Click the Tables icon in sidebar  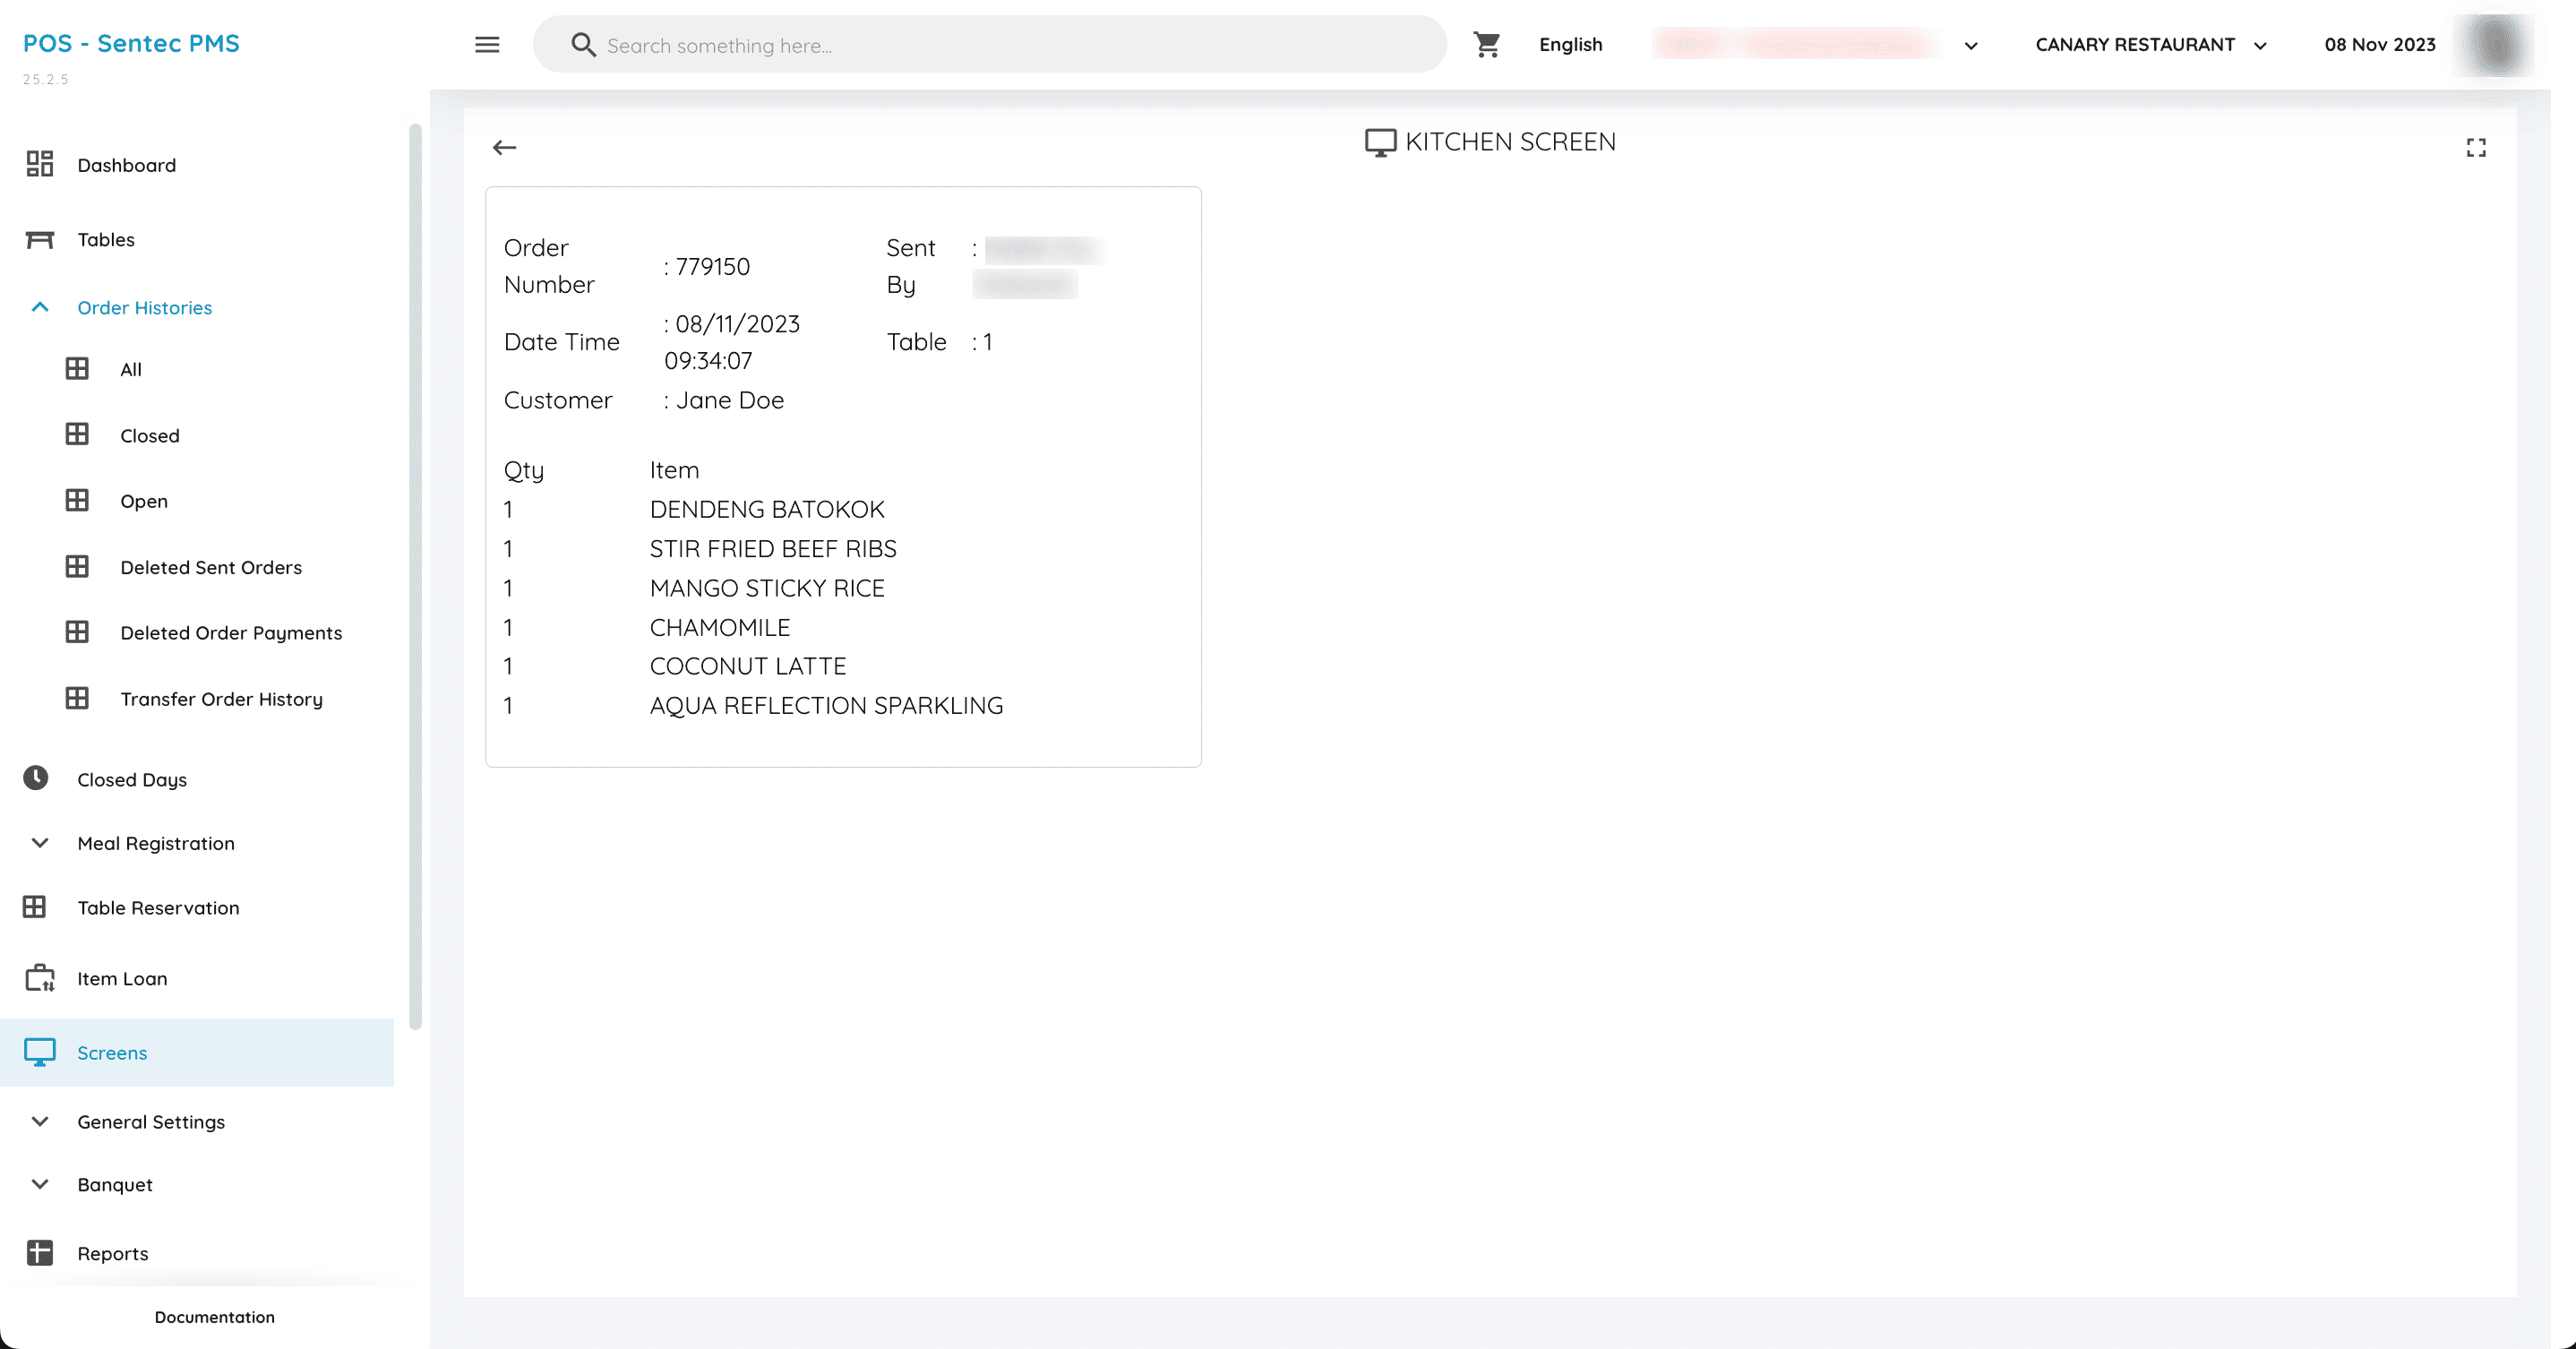pos(40,239)
